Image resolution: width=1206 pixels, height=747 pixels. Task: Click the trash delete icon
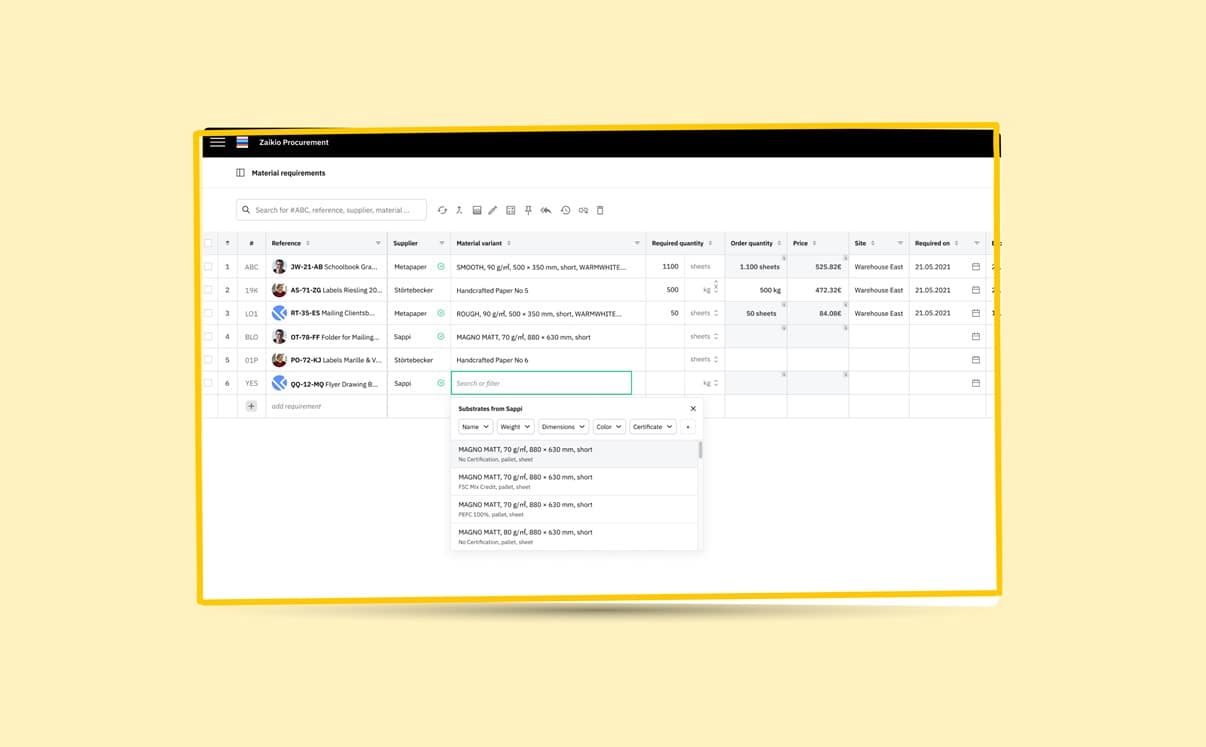point(600,210)
